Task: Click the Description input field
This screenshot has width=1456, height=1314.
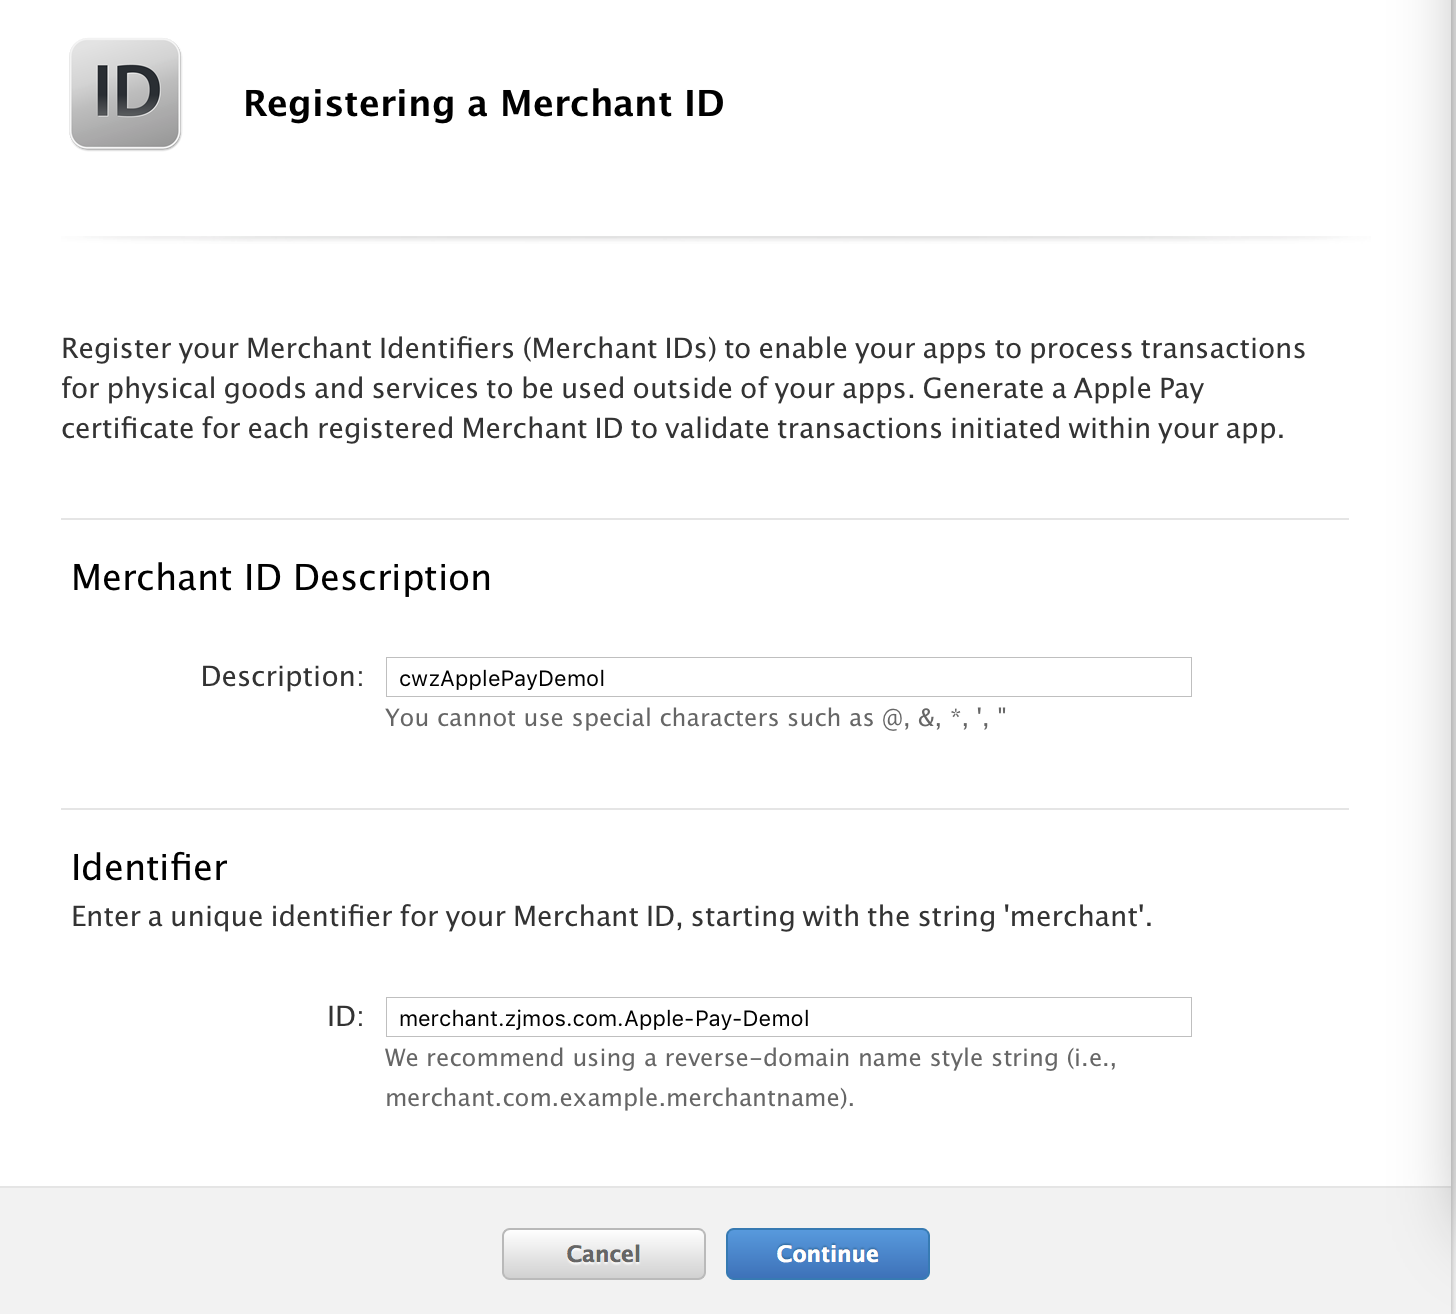Action: (788, 677)
